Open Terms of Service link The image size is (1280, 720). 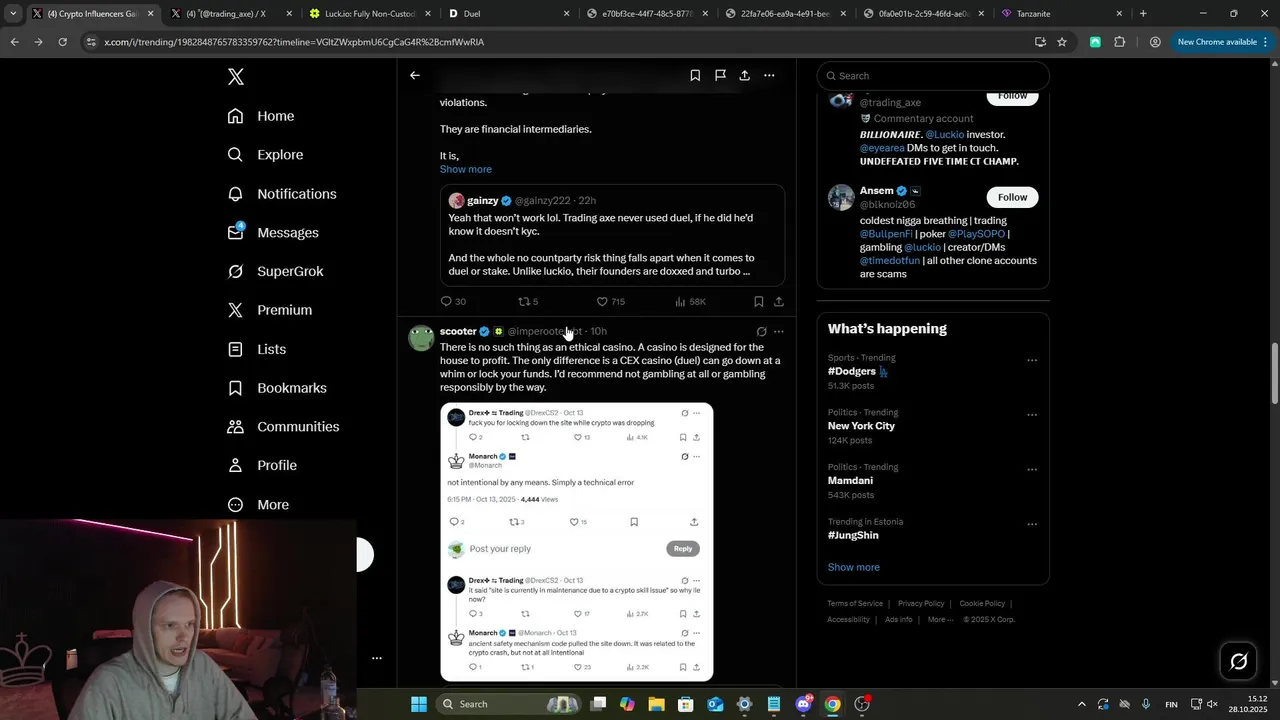tap(855, 604)
